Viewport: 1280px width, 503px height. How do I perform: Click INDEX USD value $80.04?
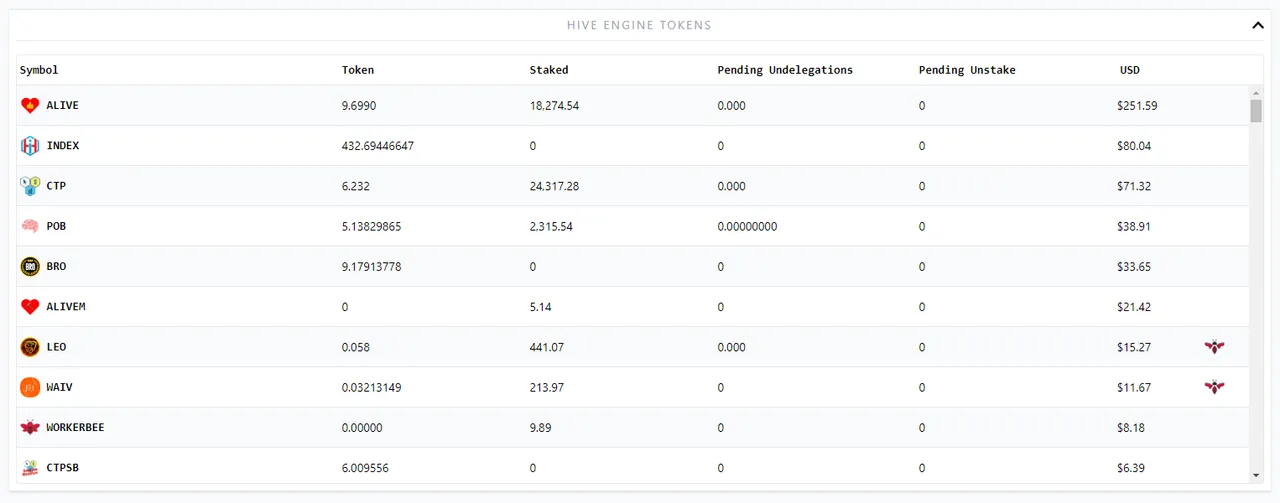point(1134,146)
